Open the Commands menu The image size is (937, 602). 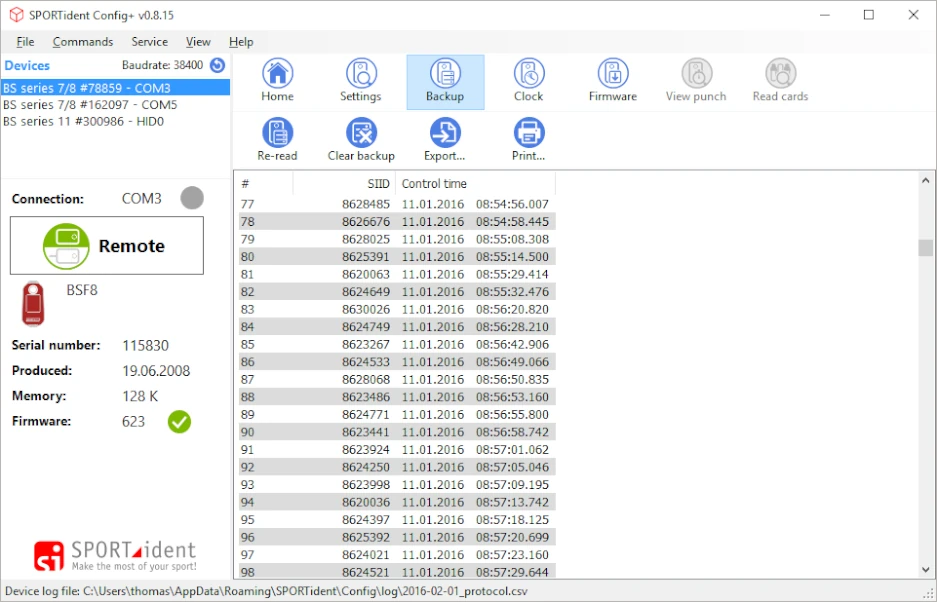point(82,42)
